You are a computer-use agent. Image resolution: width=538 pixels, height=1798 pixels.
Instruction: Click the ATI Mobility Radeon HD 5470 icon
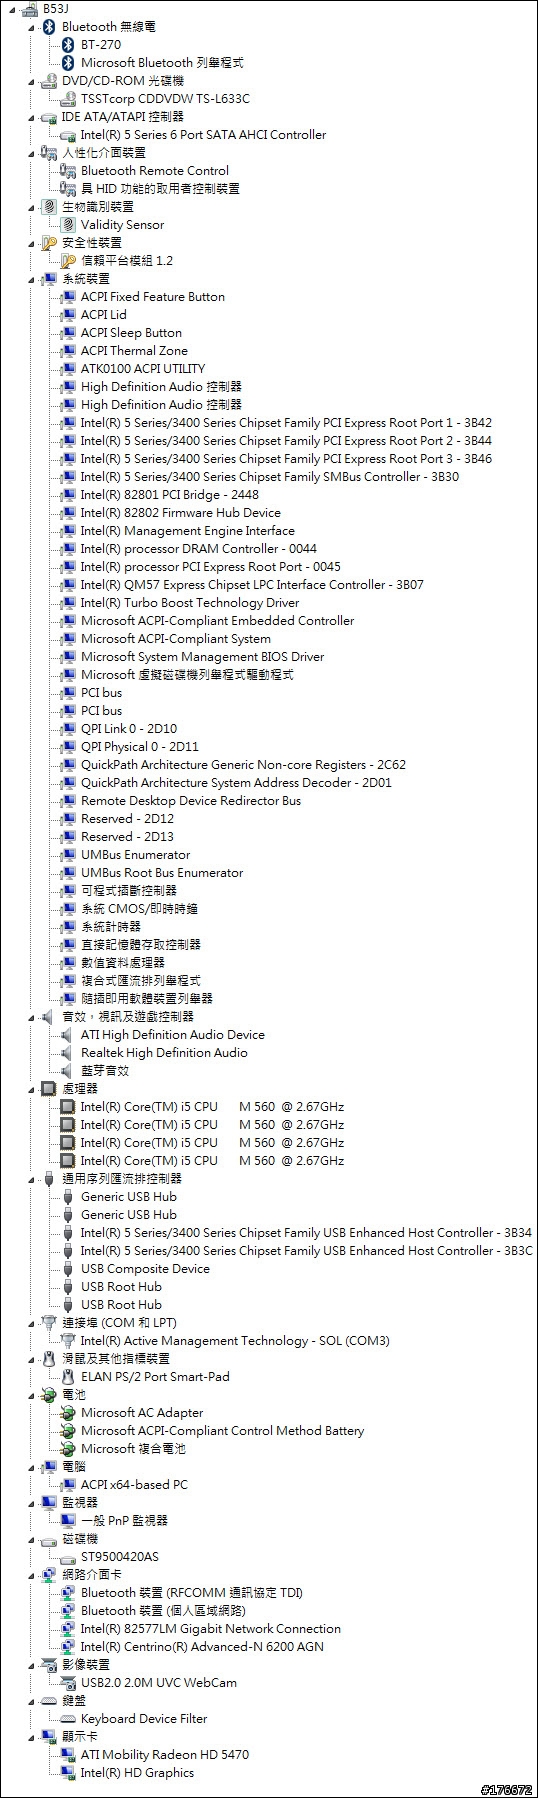pyautogui.click(x=68, y=1755)
